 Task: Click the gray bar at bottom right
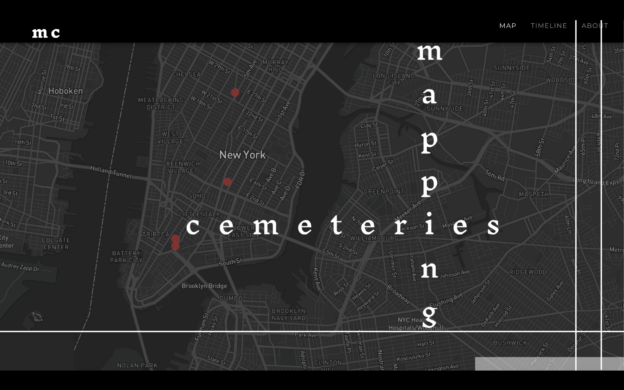coord(549,364)
